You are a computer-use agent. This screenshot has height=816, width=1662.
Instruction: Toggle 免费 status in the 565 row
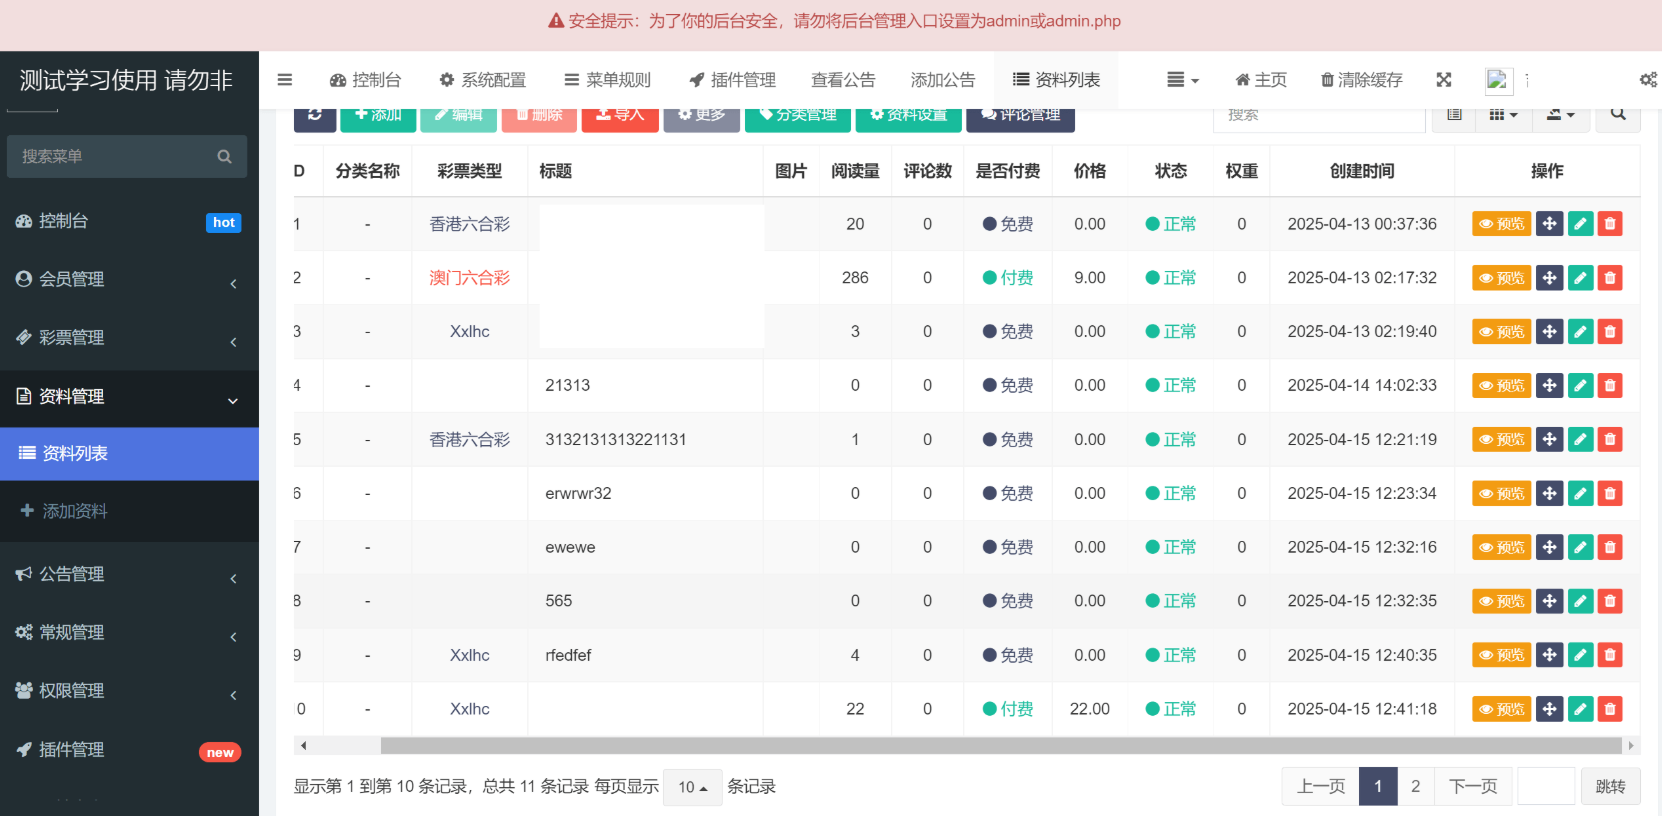pyautogui.click(x=1008, y=602)
